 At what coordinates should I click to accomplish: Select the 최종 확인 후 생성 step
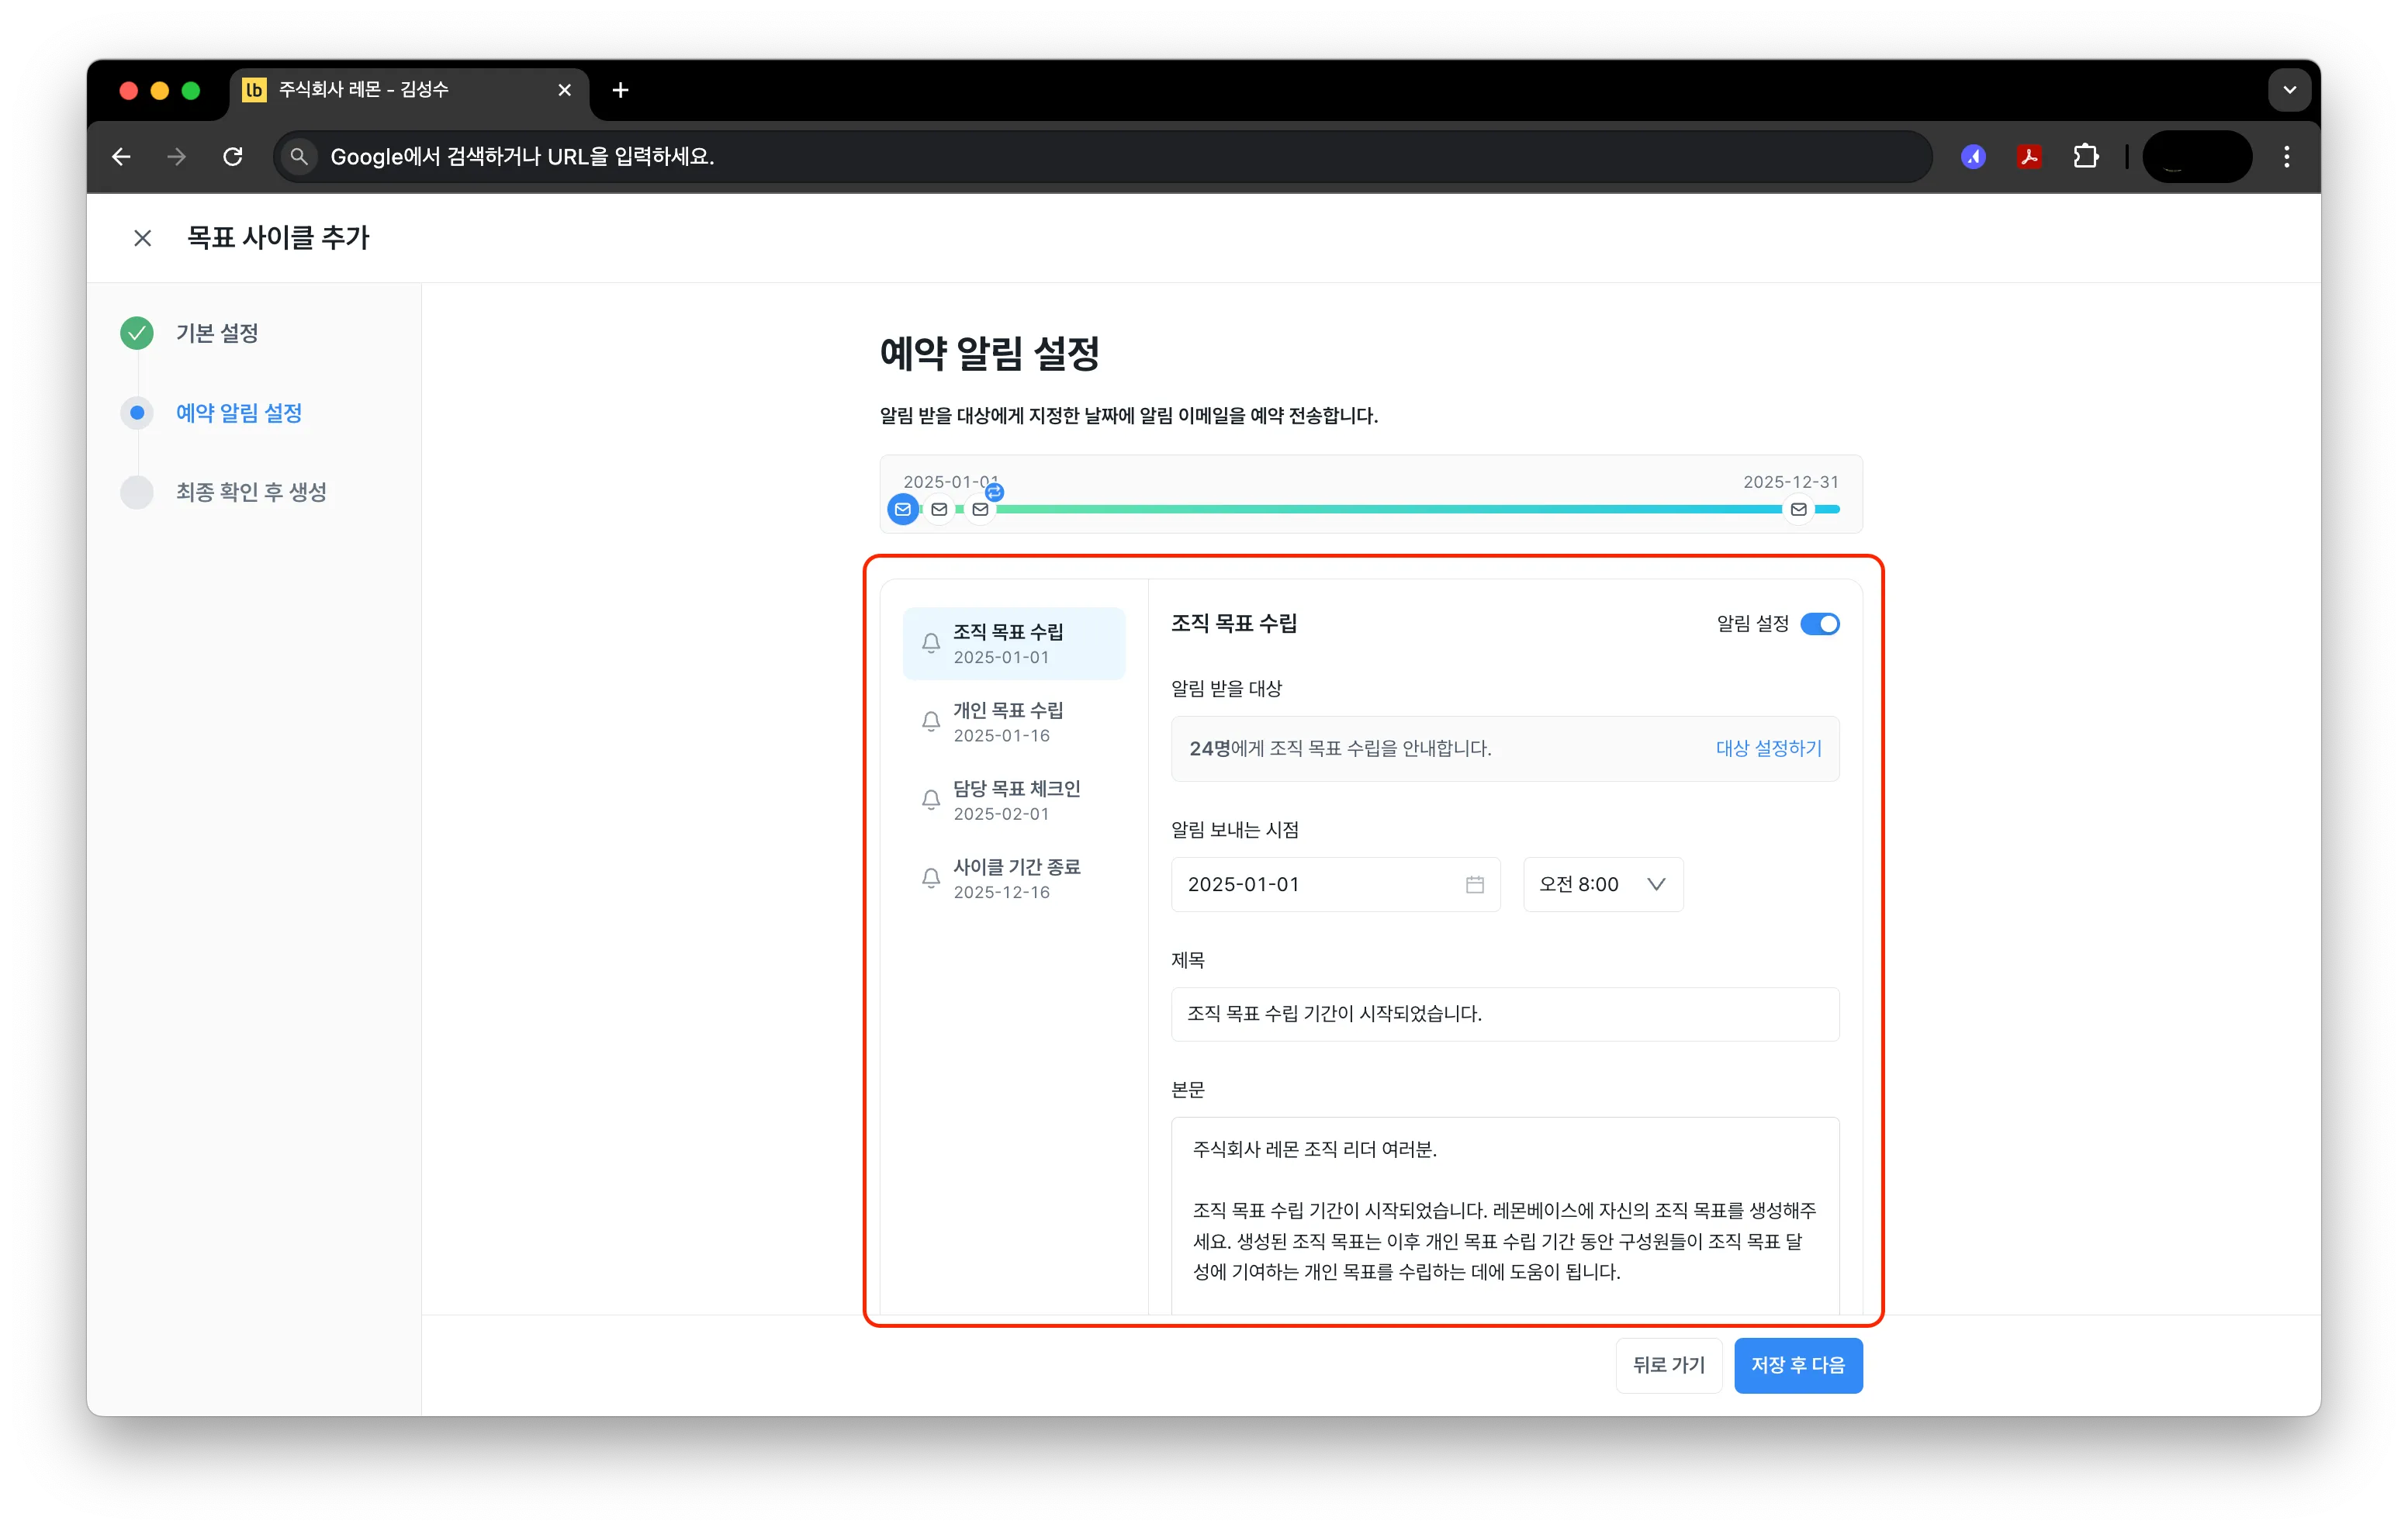[251, 492]
